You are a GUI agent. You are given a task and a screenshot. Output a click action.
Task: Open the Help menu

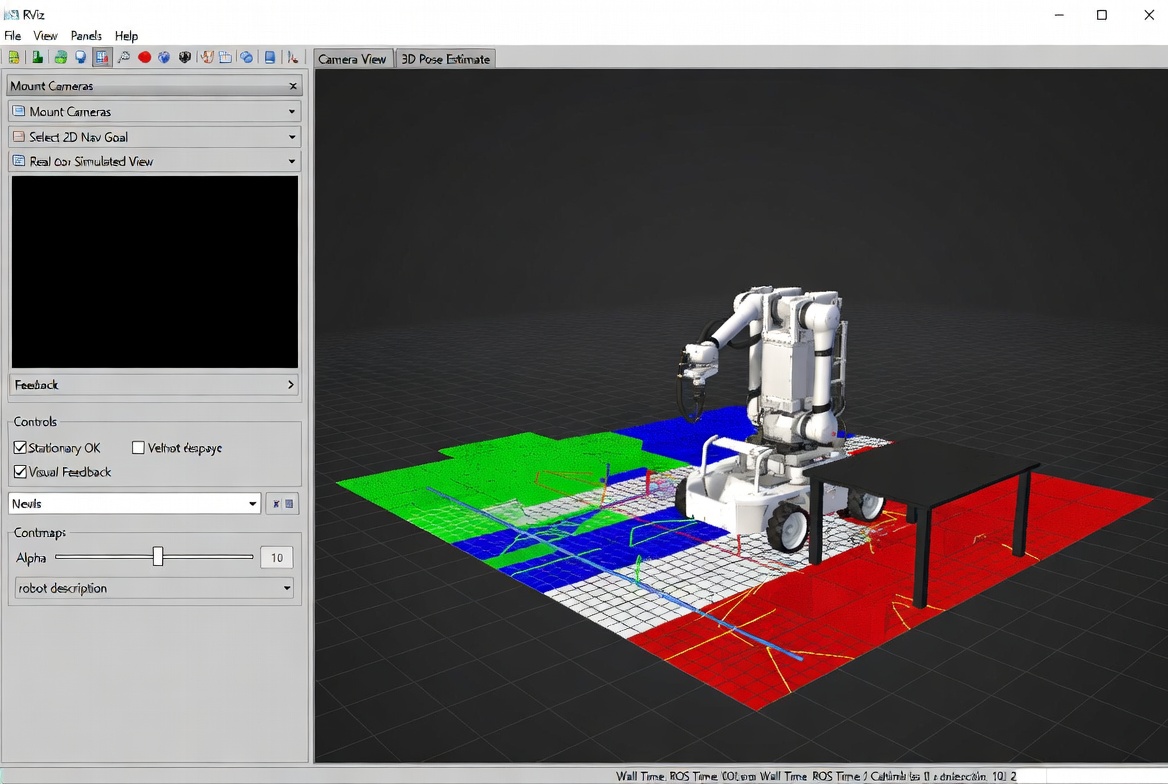tap(126, 36)
